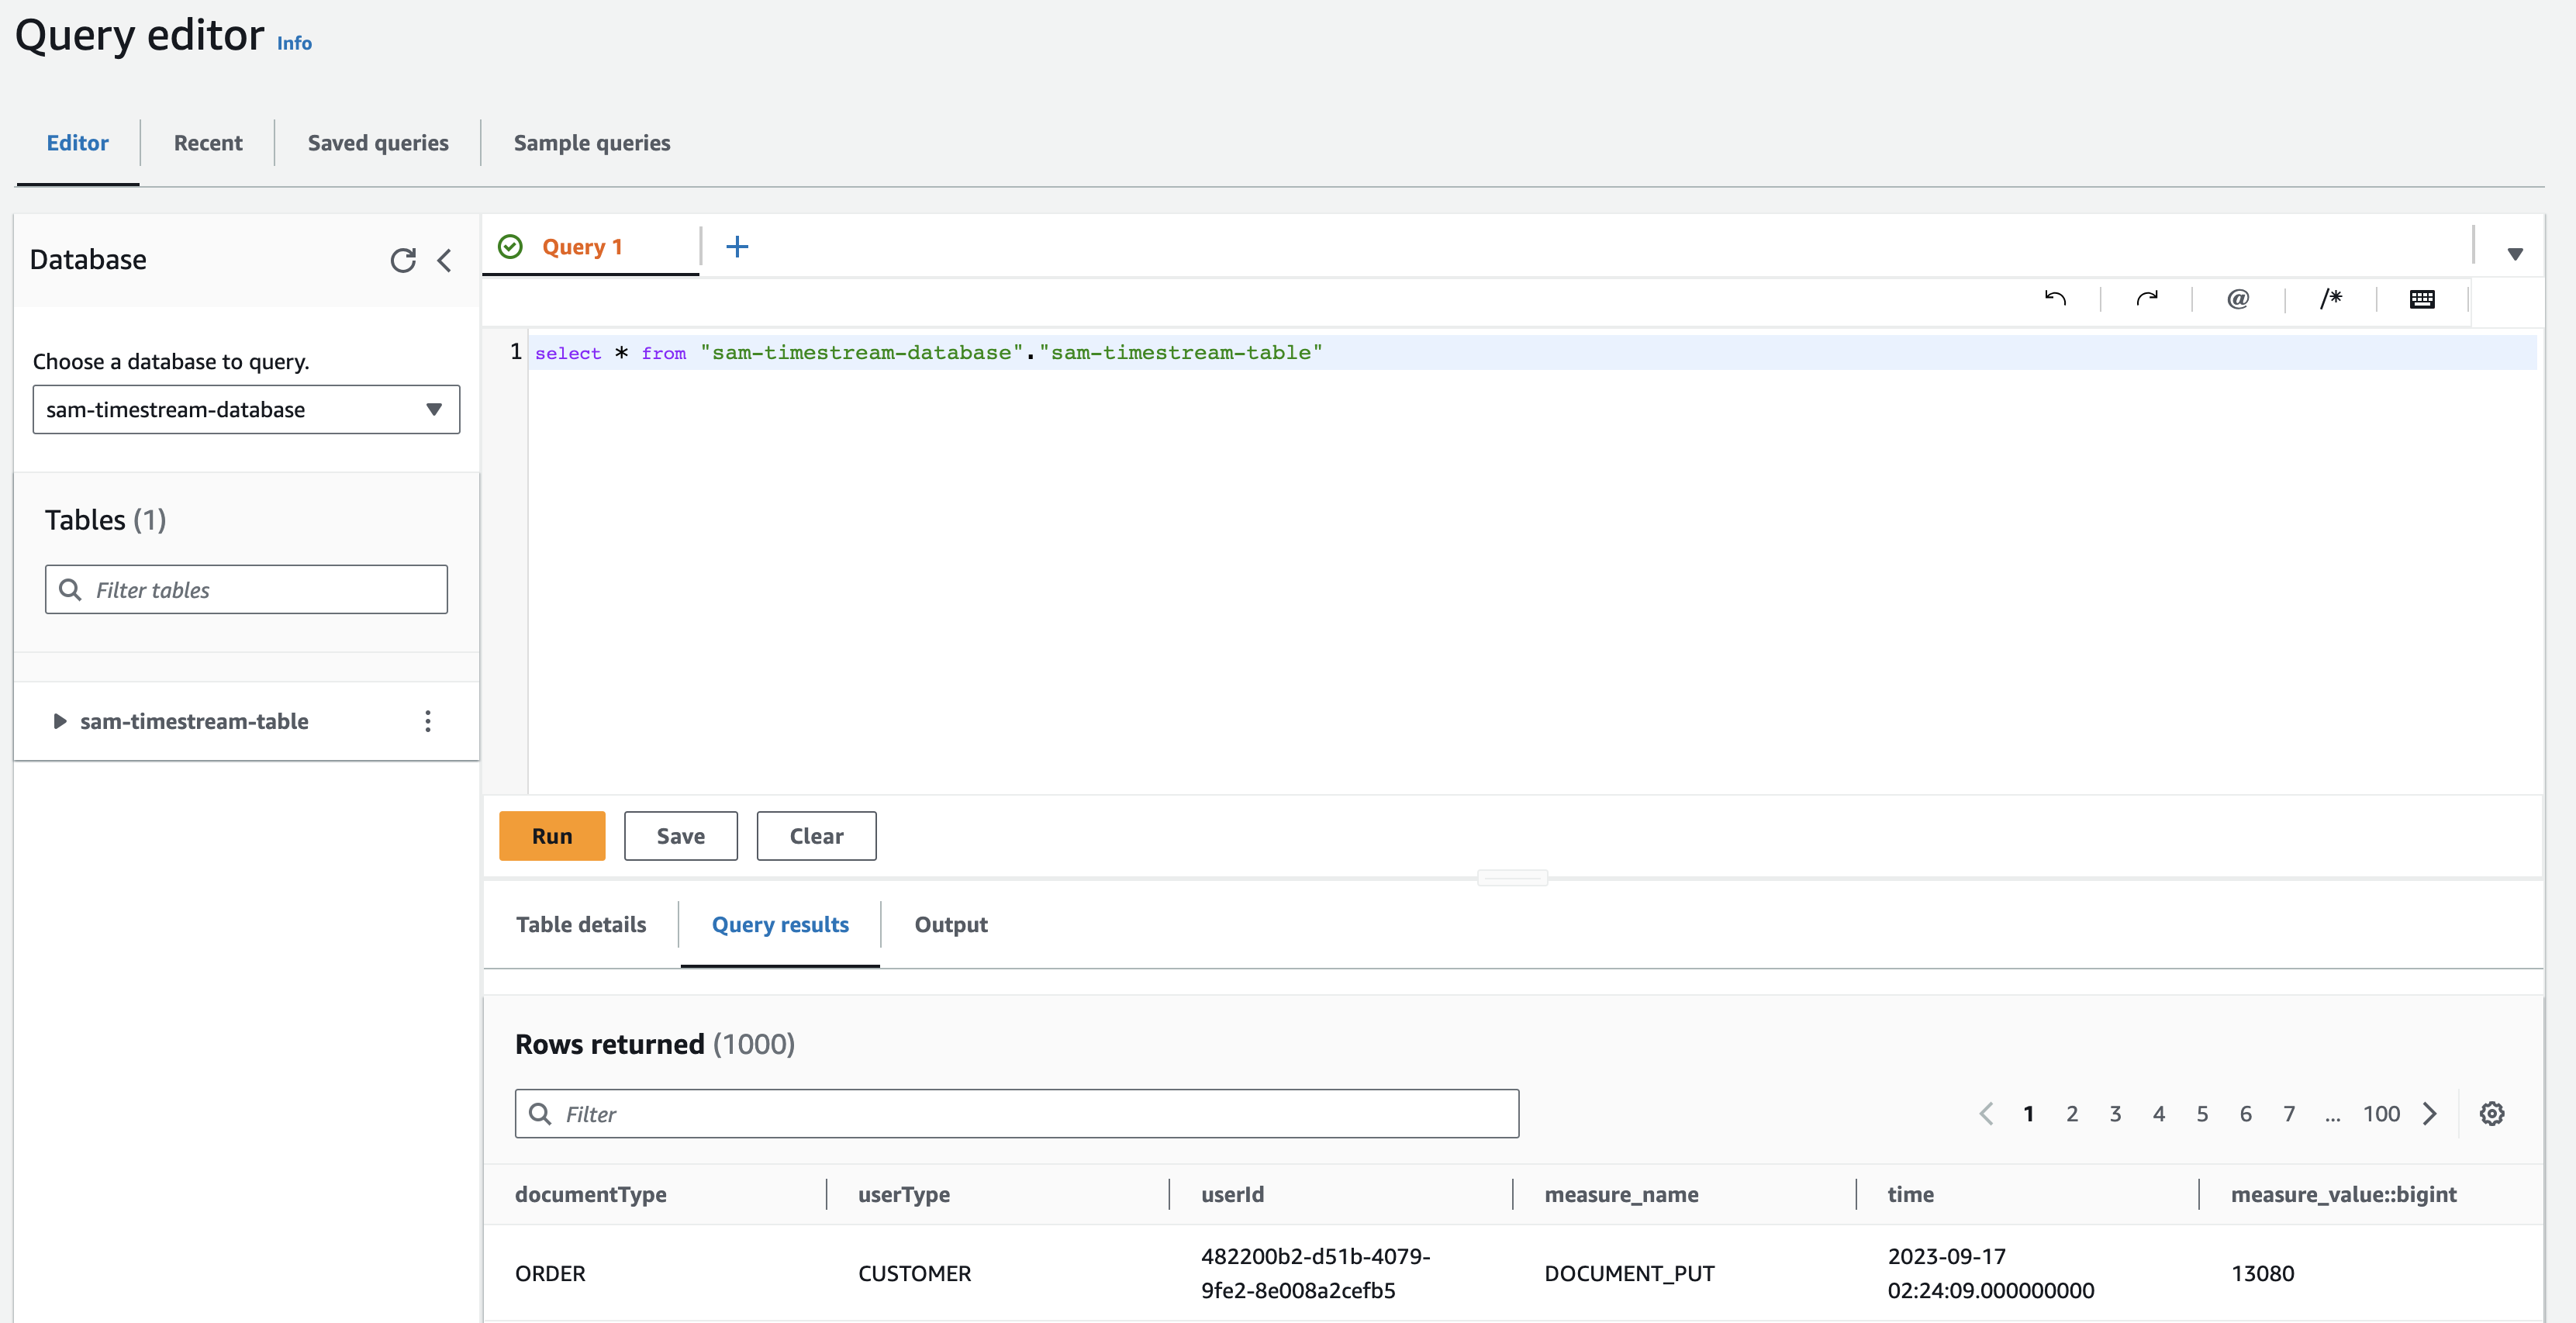
Task: Click the redo icon in editor toolbar
Action: point(2147,298)
